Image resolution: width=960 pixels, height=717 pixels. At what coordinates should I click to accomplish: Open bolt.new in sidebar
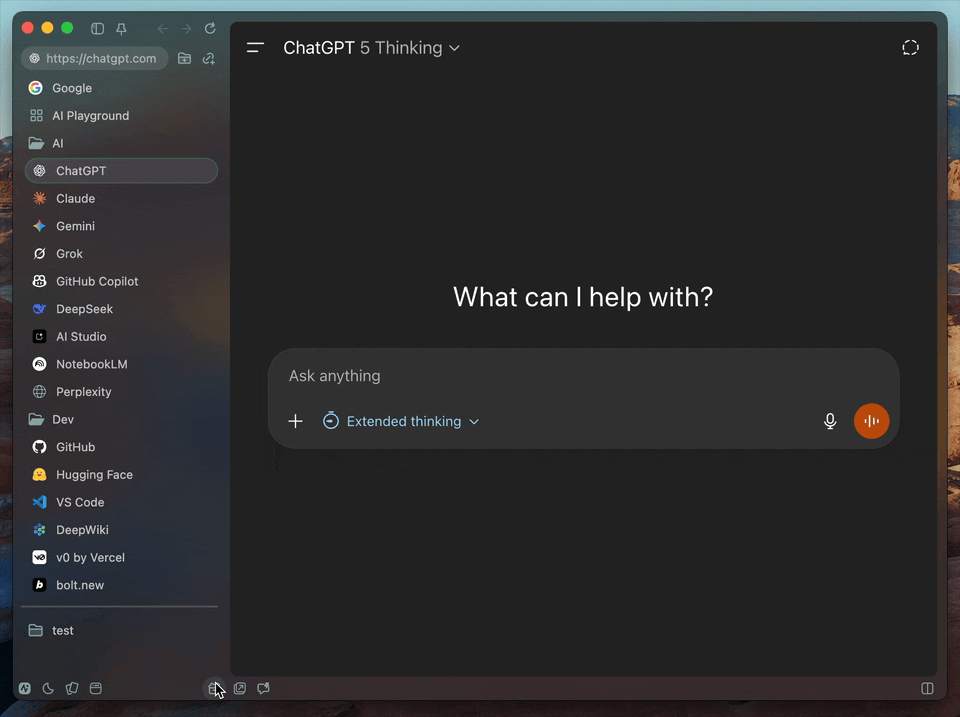click(121, 585)
